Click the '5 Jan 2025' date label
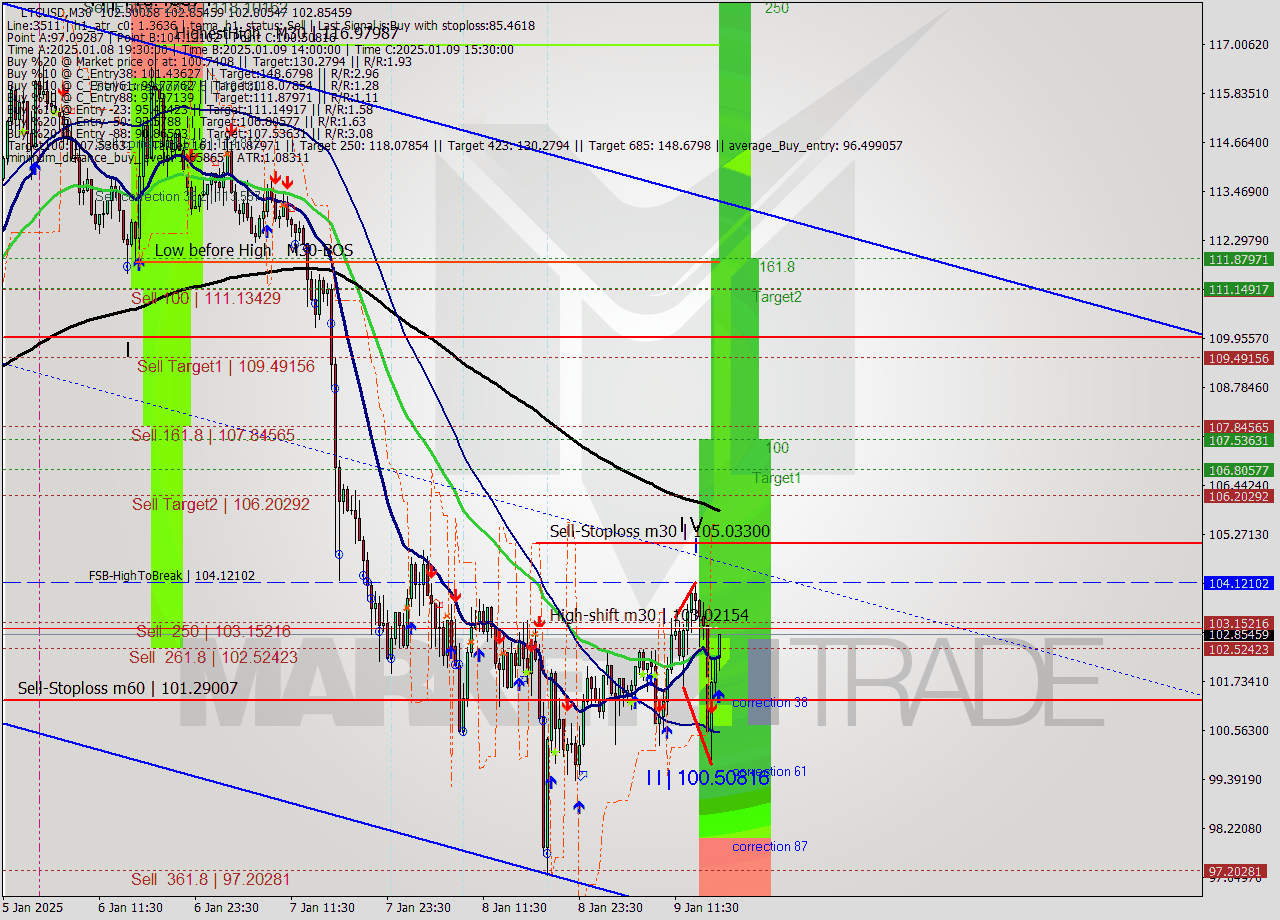 tap(35, 908)
